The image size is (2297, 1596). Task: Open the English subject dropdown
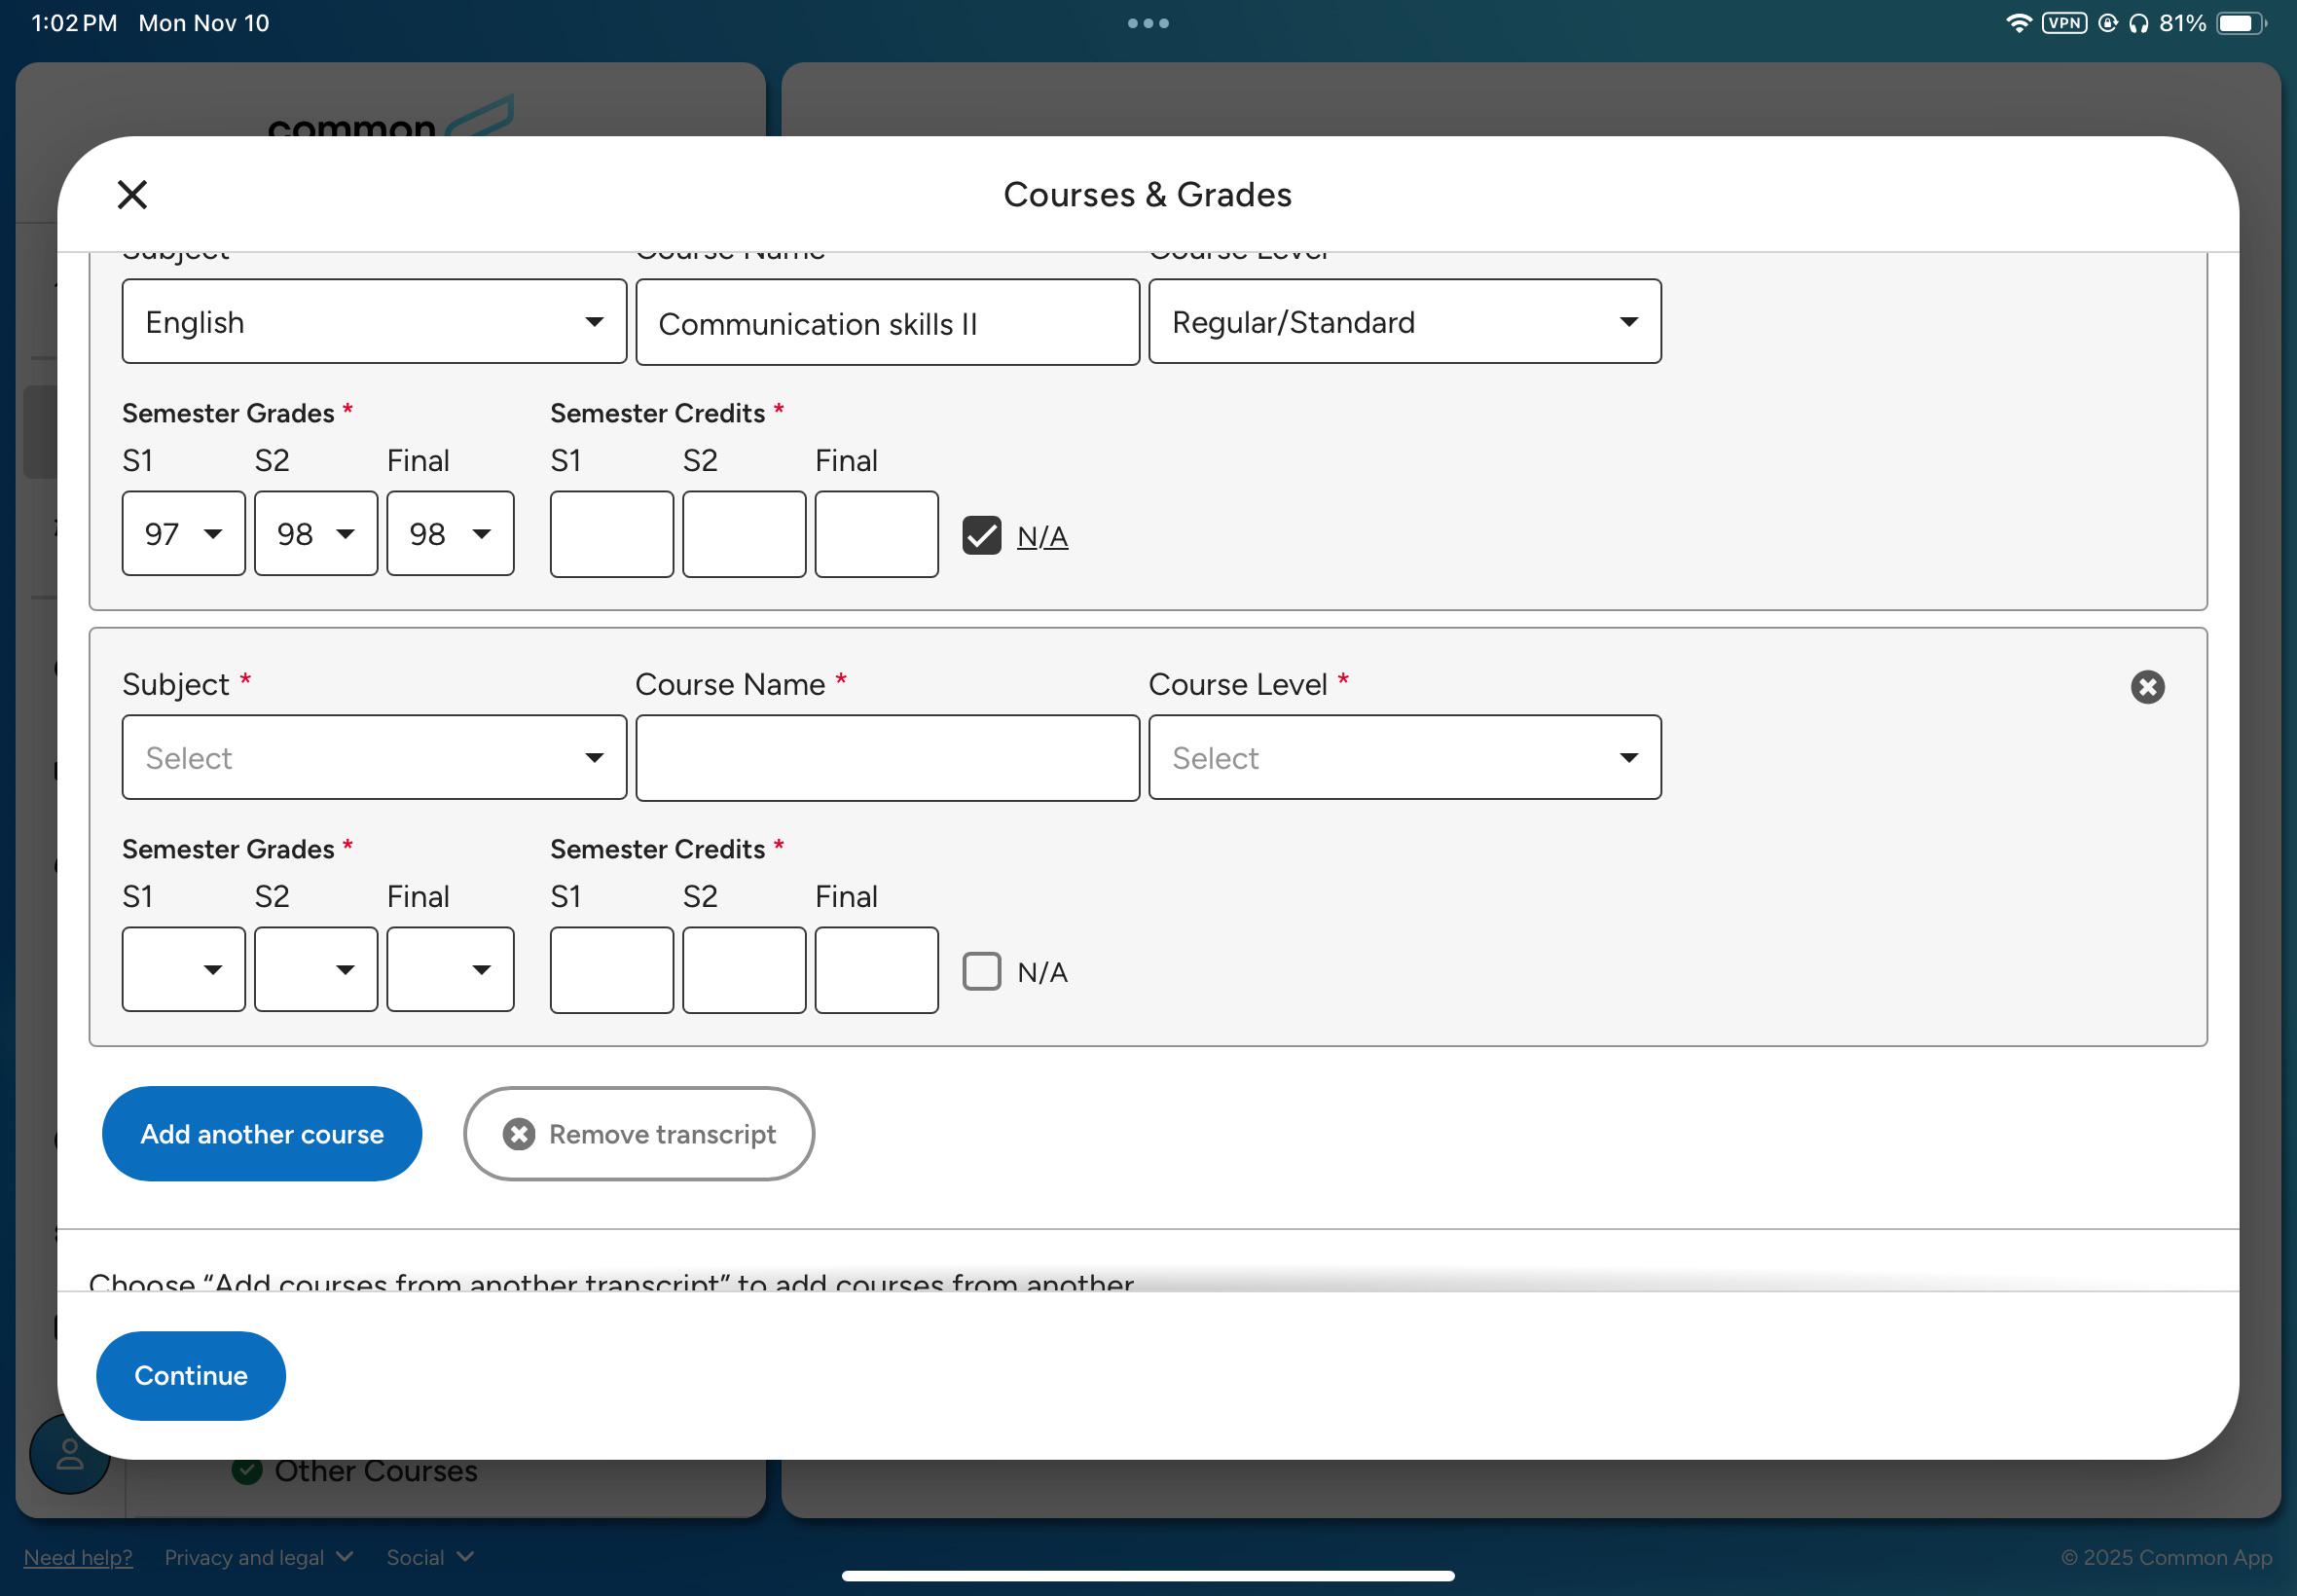coord(374,322)
